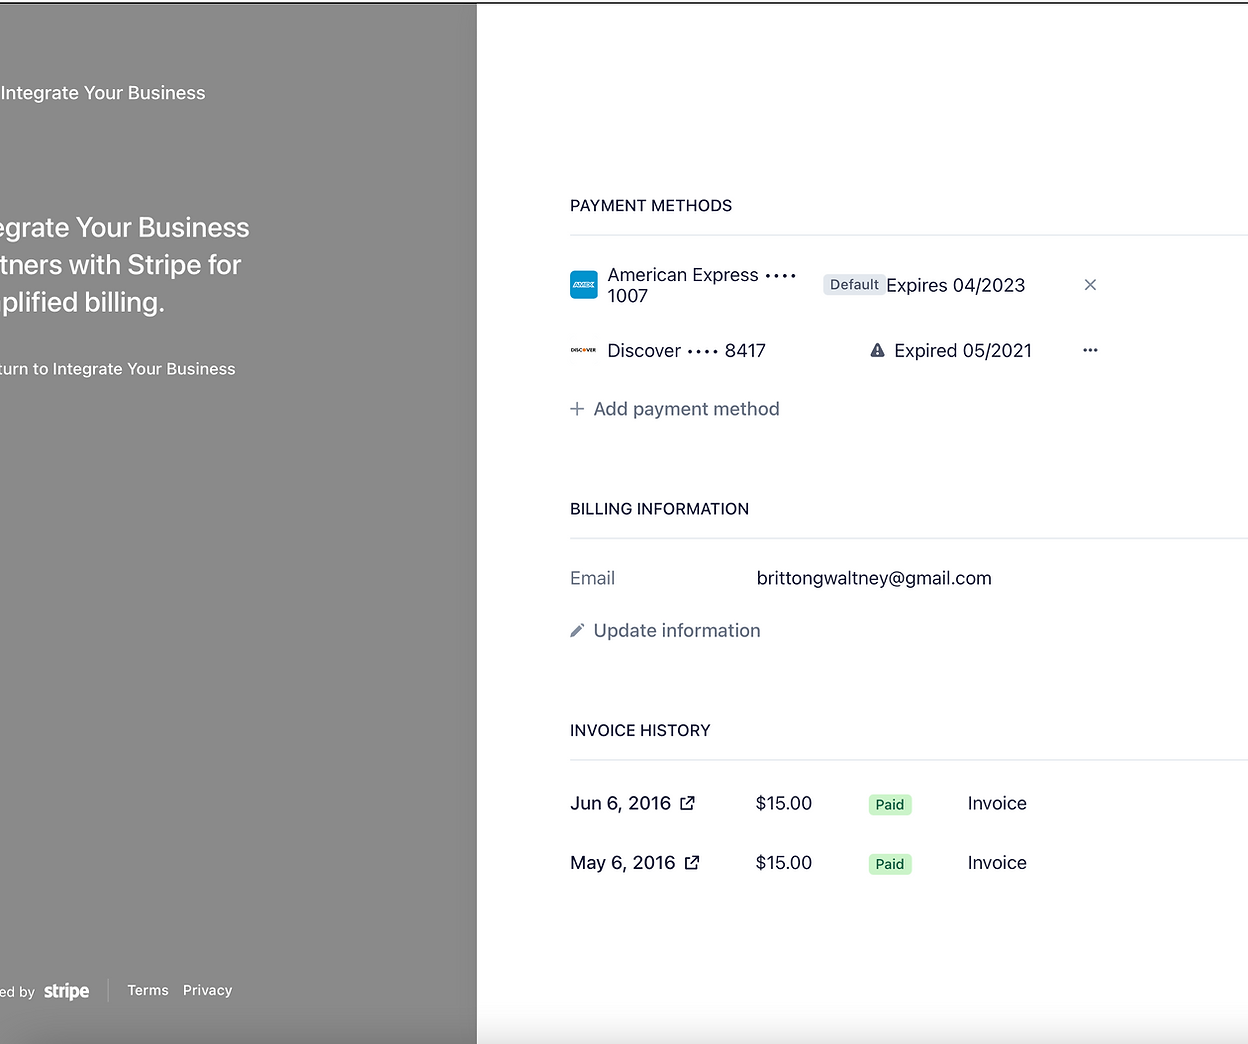The height and width of the screenshot is (1044, 1248).
Task: Click Invoice label in May 6, 2016 row
Action: click(x=997, y=863)
